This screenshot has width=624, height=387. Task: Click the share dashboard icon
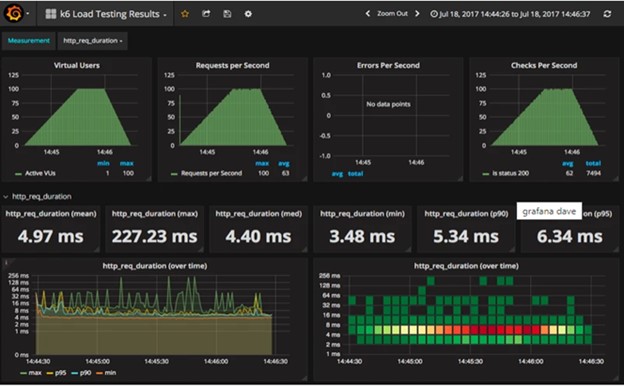coord(206,14)
